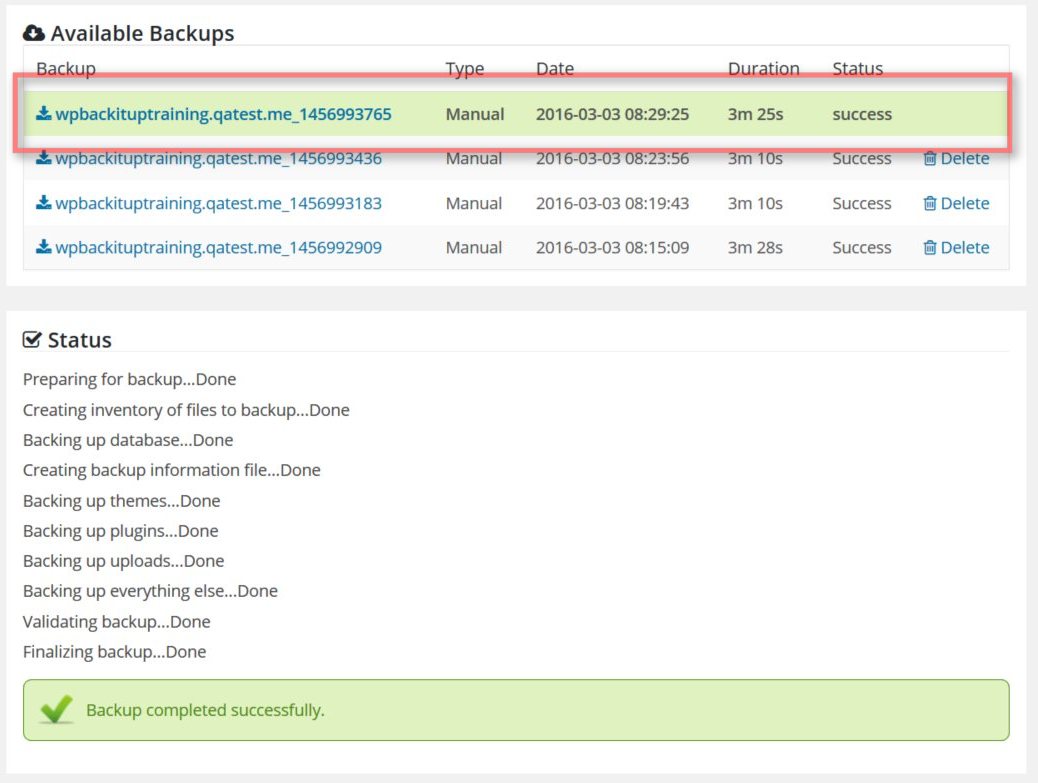Click the Available Backups heading text
Viewport: 1038px width, 783px height.
tap(142, 33)
